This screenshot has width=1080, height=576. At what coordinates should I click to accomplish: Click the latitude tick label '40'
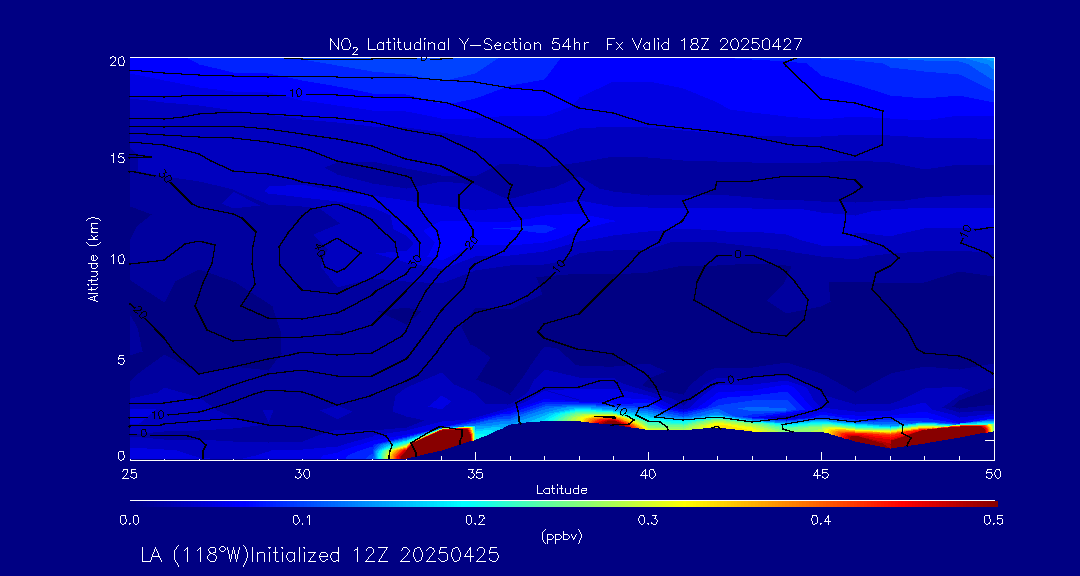click(x=647, y=474)
